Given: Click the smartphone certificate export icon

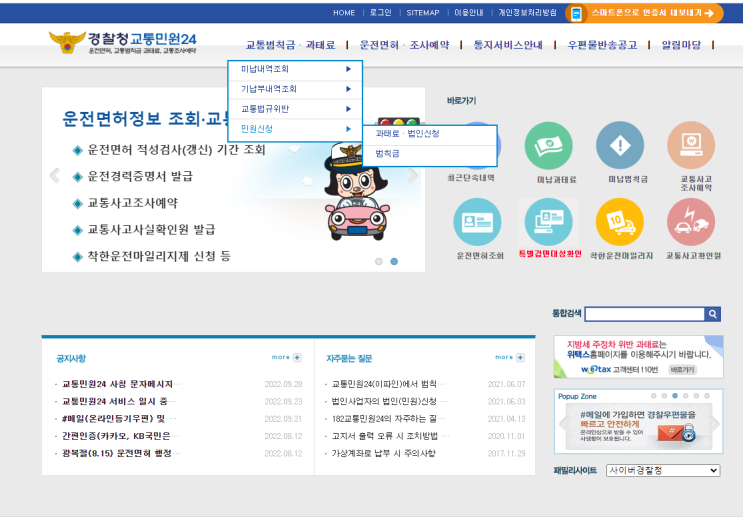Looking at the screenshot, I should pyautogui.click(x=576, y=14).
